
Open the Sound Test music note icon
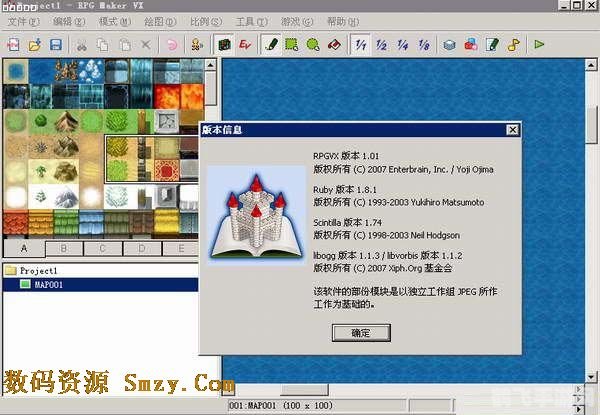pos(514,45)
